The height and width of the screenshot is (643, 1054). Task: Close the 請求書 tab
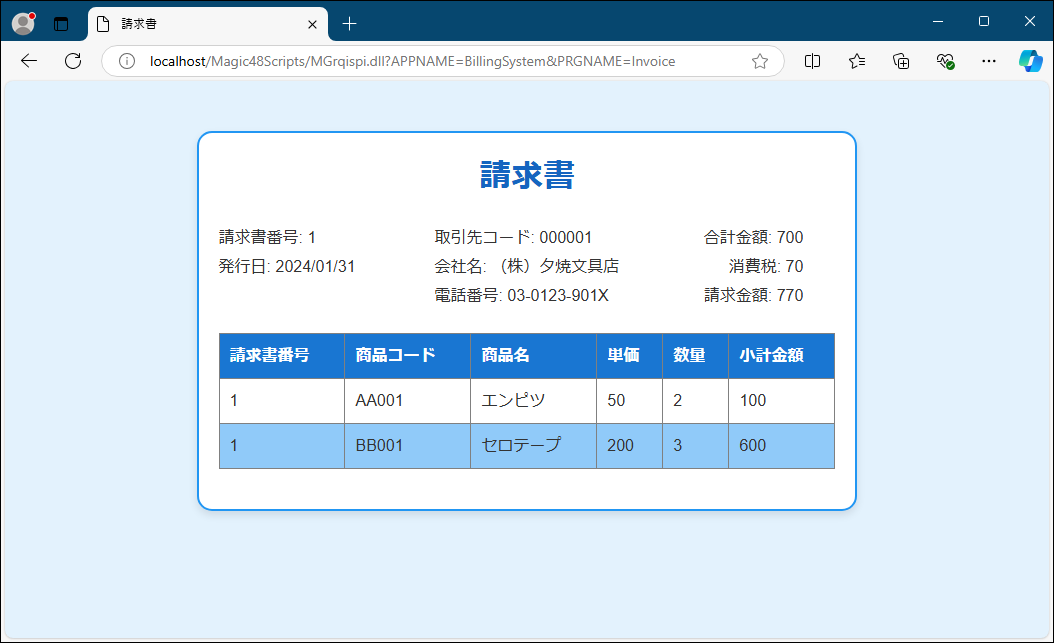pos(313,23)
